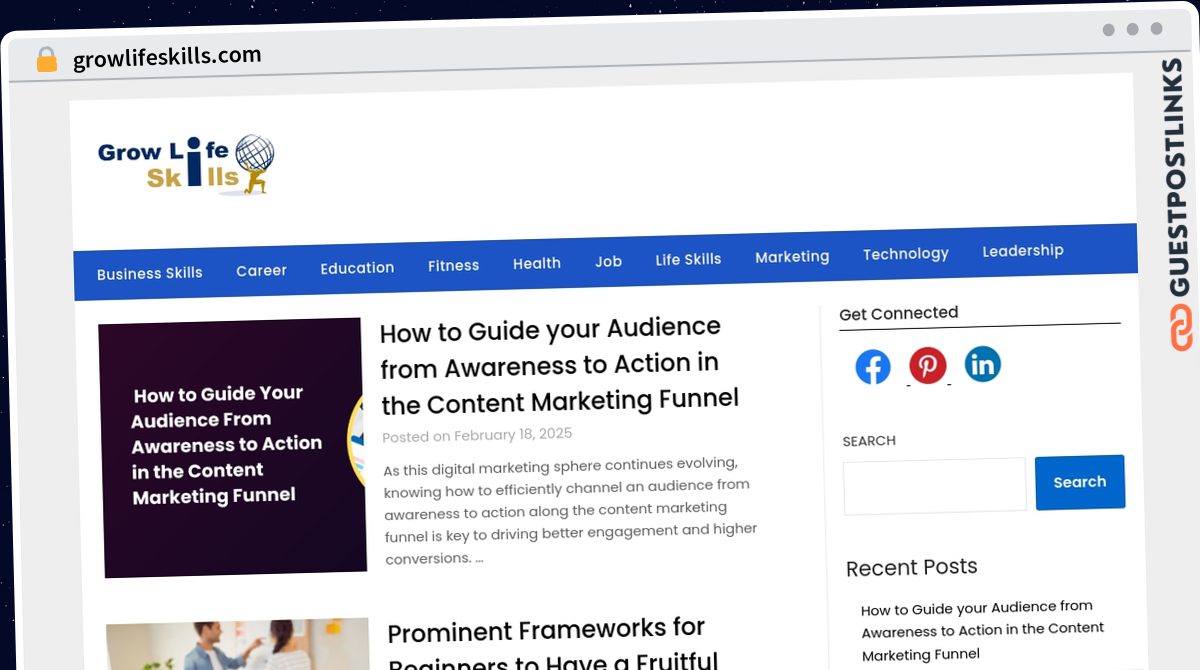1200x670 pixels.
Task: Open the Leadership menu item
Action: click(1023, 251)
